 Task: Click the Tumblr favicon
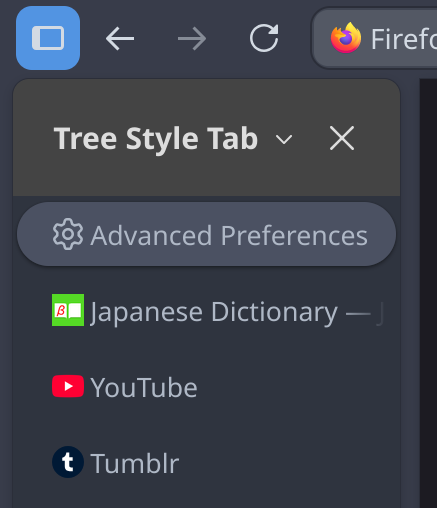[68, 462]
